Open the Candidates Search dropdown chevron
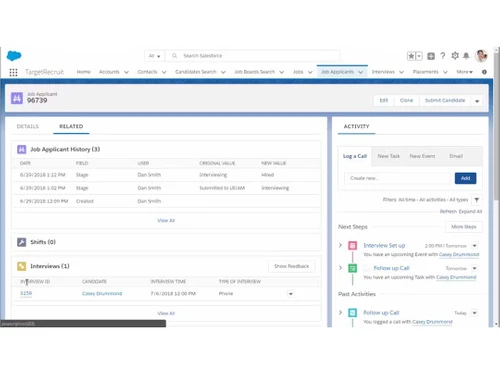 (223, 72)
